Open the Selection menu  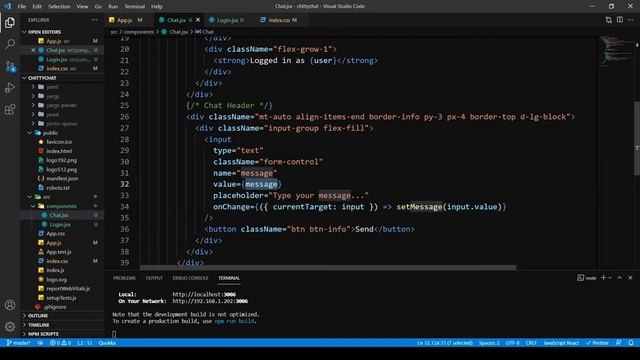point(59,7)
